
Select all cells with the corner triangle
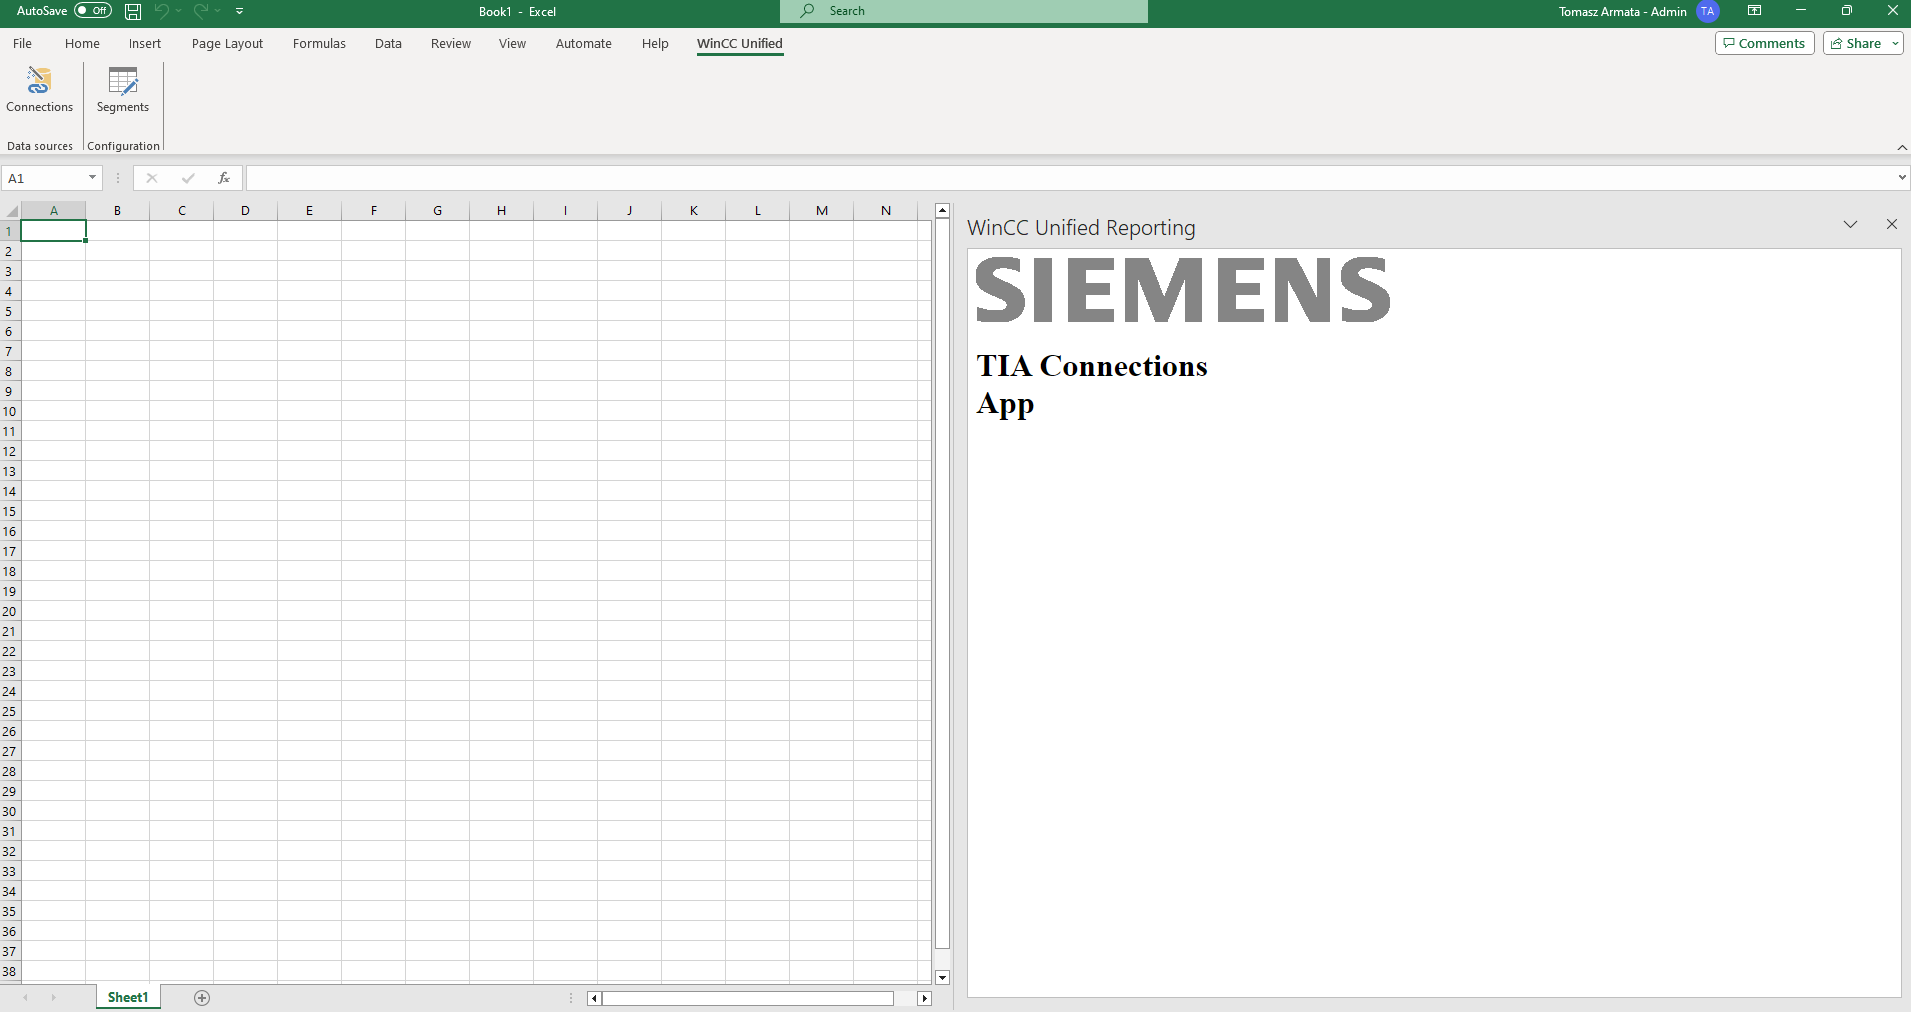point(11,211)
